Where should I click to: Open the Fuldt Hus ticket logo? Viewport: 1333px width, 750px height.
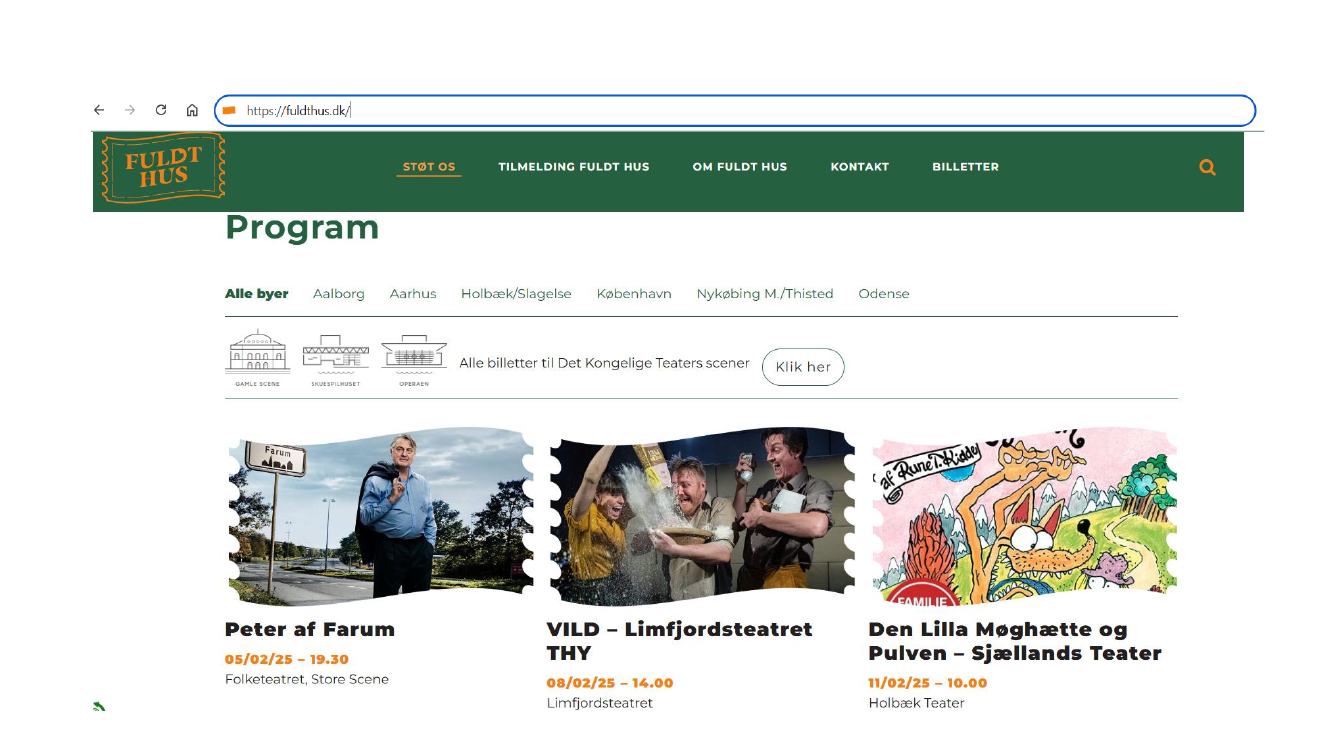[x=163, y=168]
